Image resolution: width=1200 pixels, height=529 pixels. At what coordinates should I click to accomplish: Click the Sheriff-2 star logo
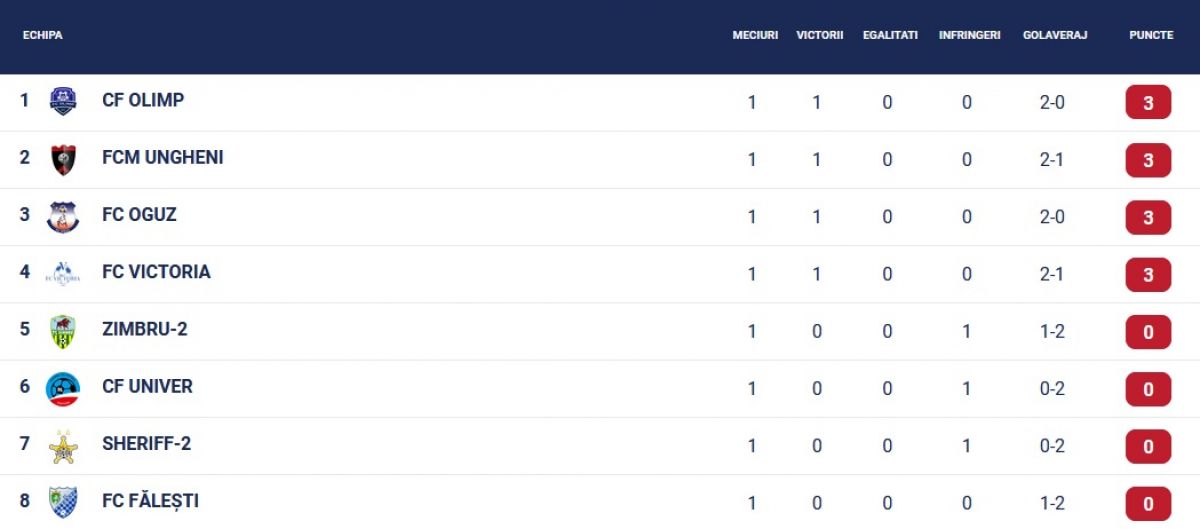[x=63, y=446]
